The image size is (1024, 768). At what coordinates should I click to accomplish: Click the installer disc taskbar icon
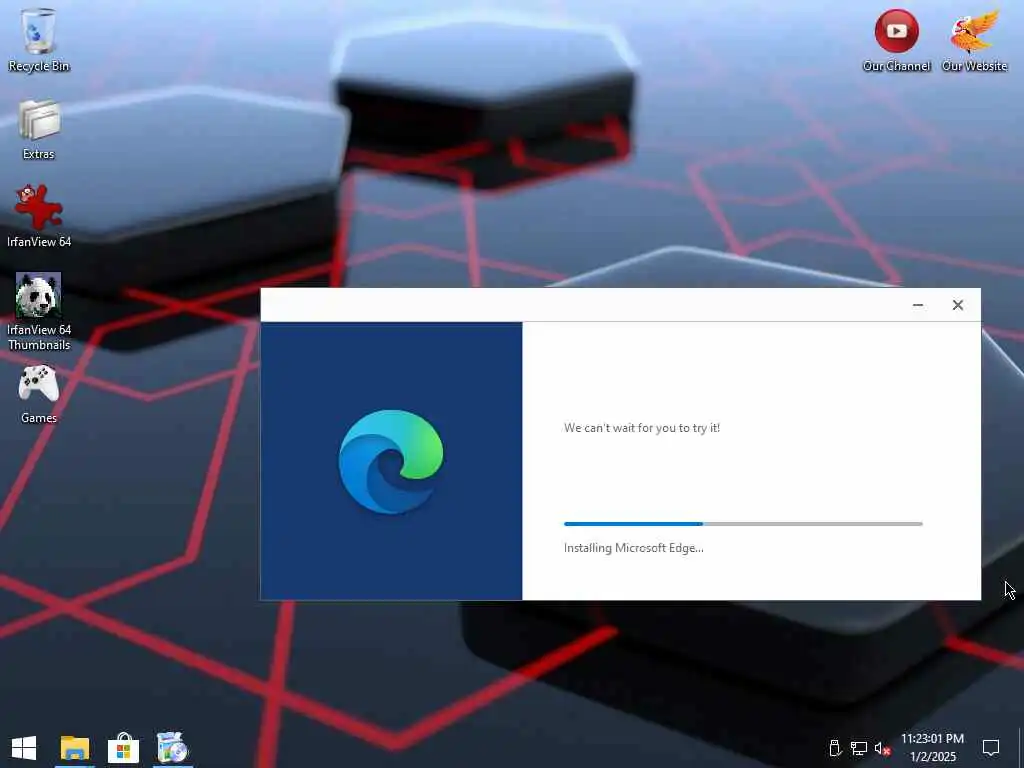173,748
